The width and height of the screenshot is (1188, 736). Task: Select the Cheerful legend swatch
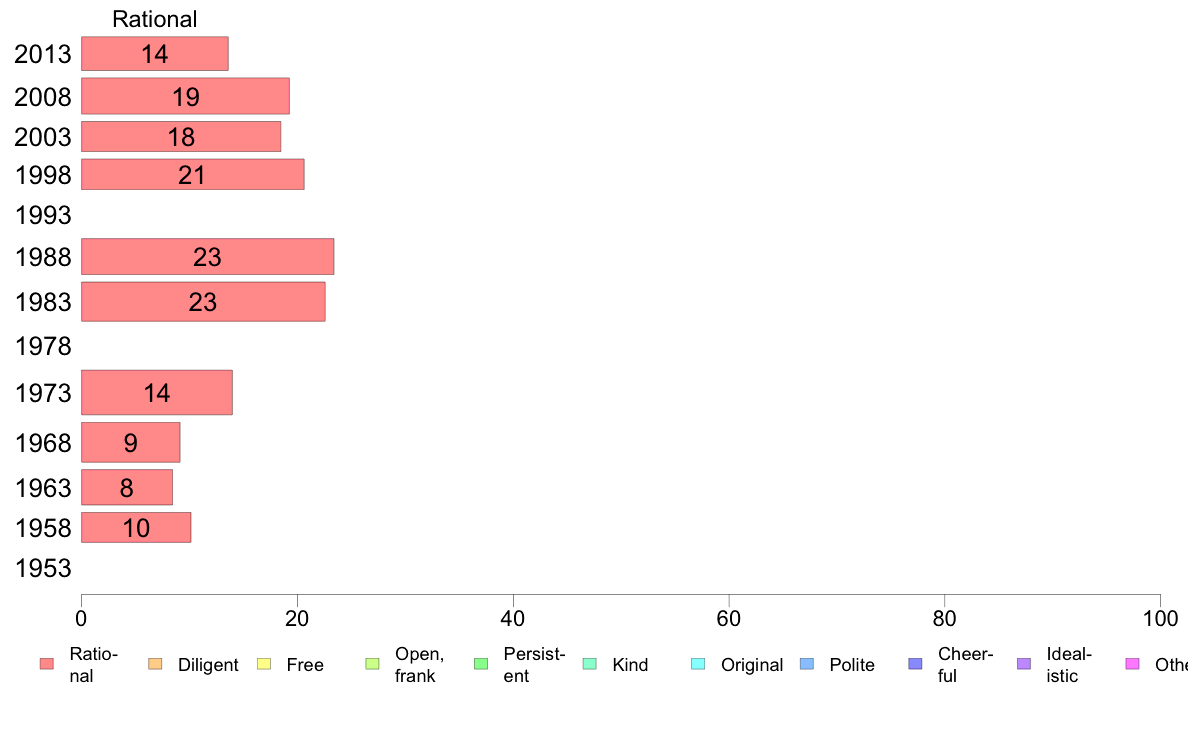coord(915,664)
